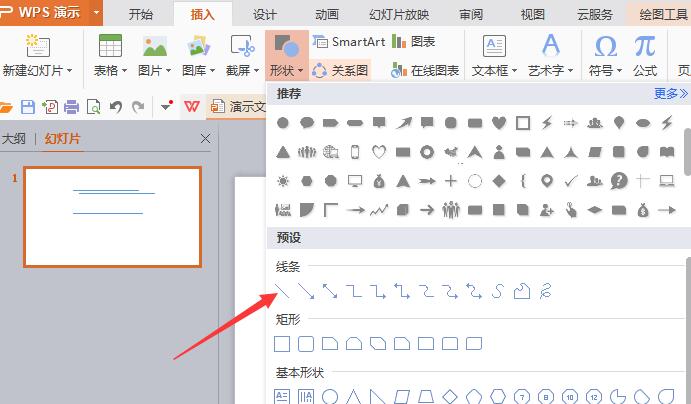Image resolution: width=691 pixels, height=404 pixels.
Task: Select the monitor screen shape
Action: click(355, 181)
